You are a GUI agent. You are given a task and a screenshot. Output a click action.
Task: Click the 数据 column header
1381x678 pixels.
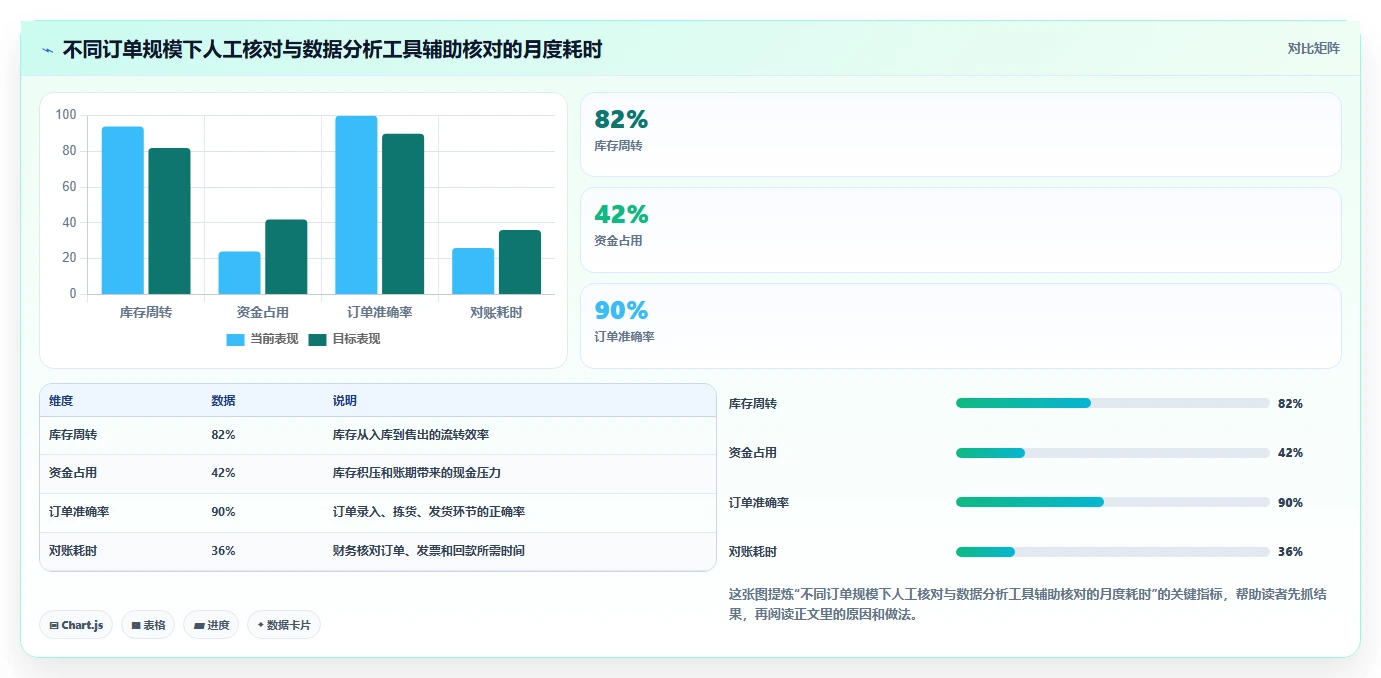tap(223, 401)
